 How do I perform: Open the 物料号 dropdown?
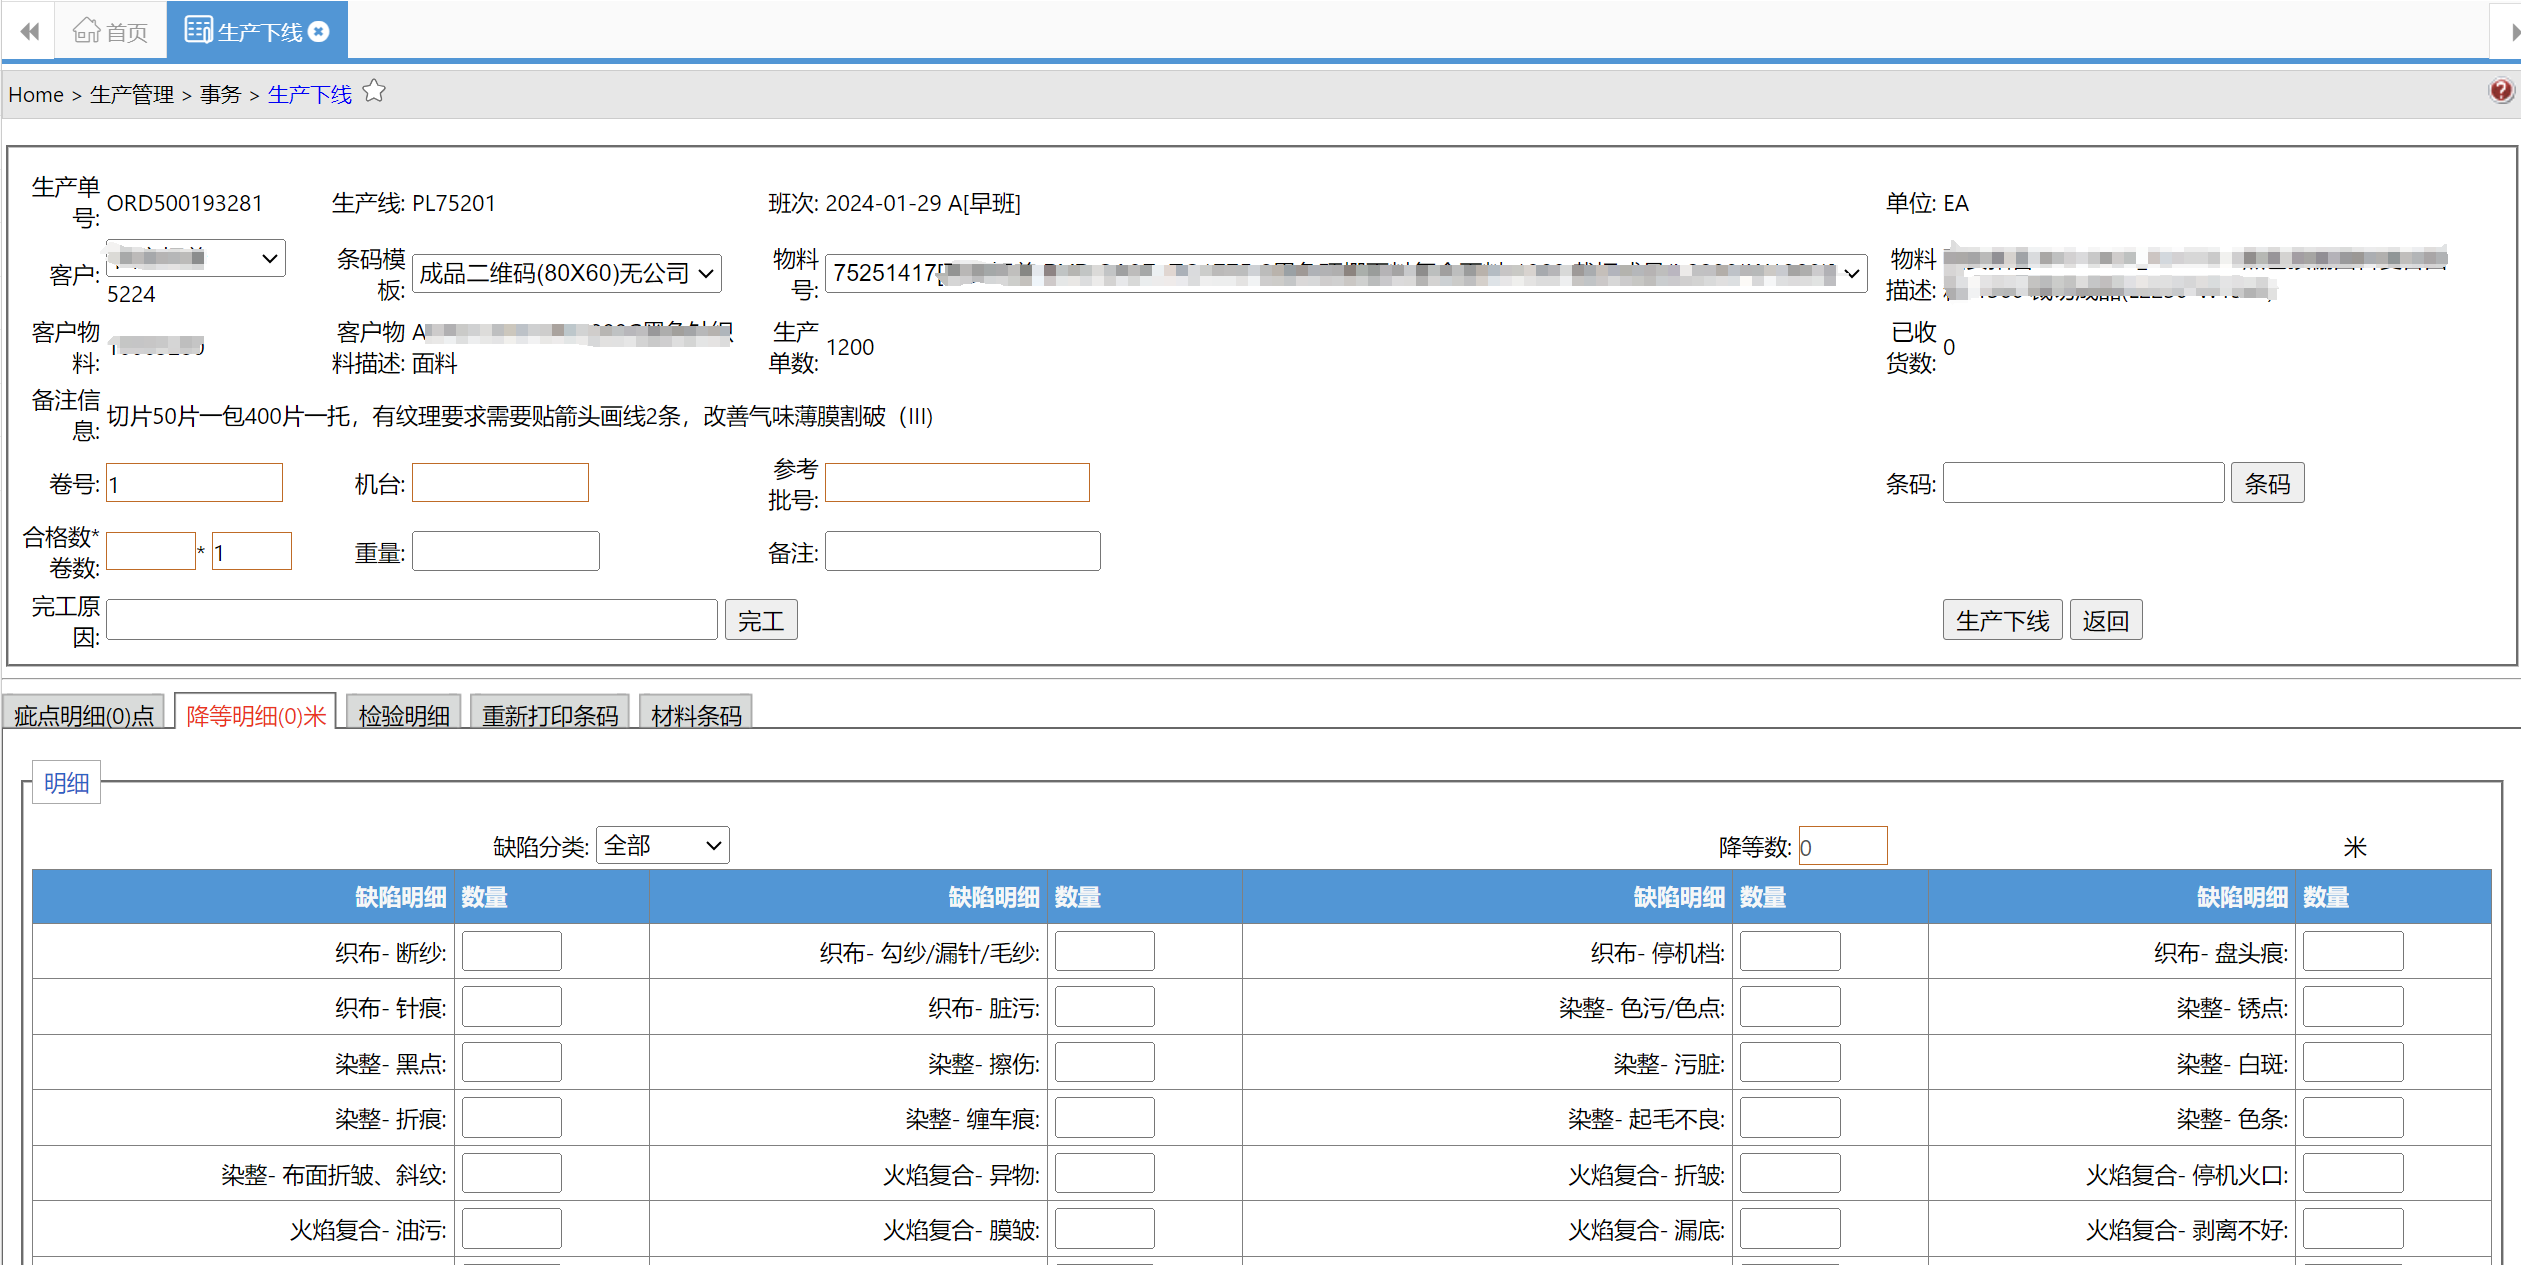(1346, 273)
